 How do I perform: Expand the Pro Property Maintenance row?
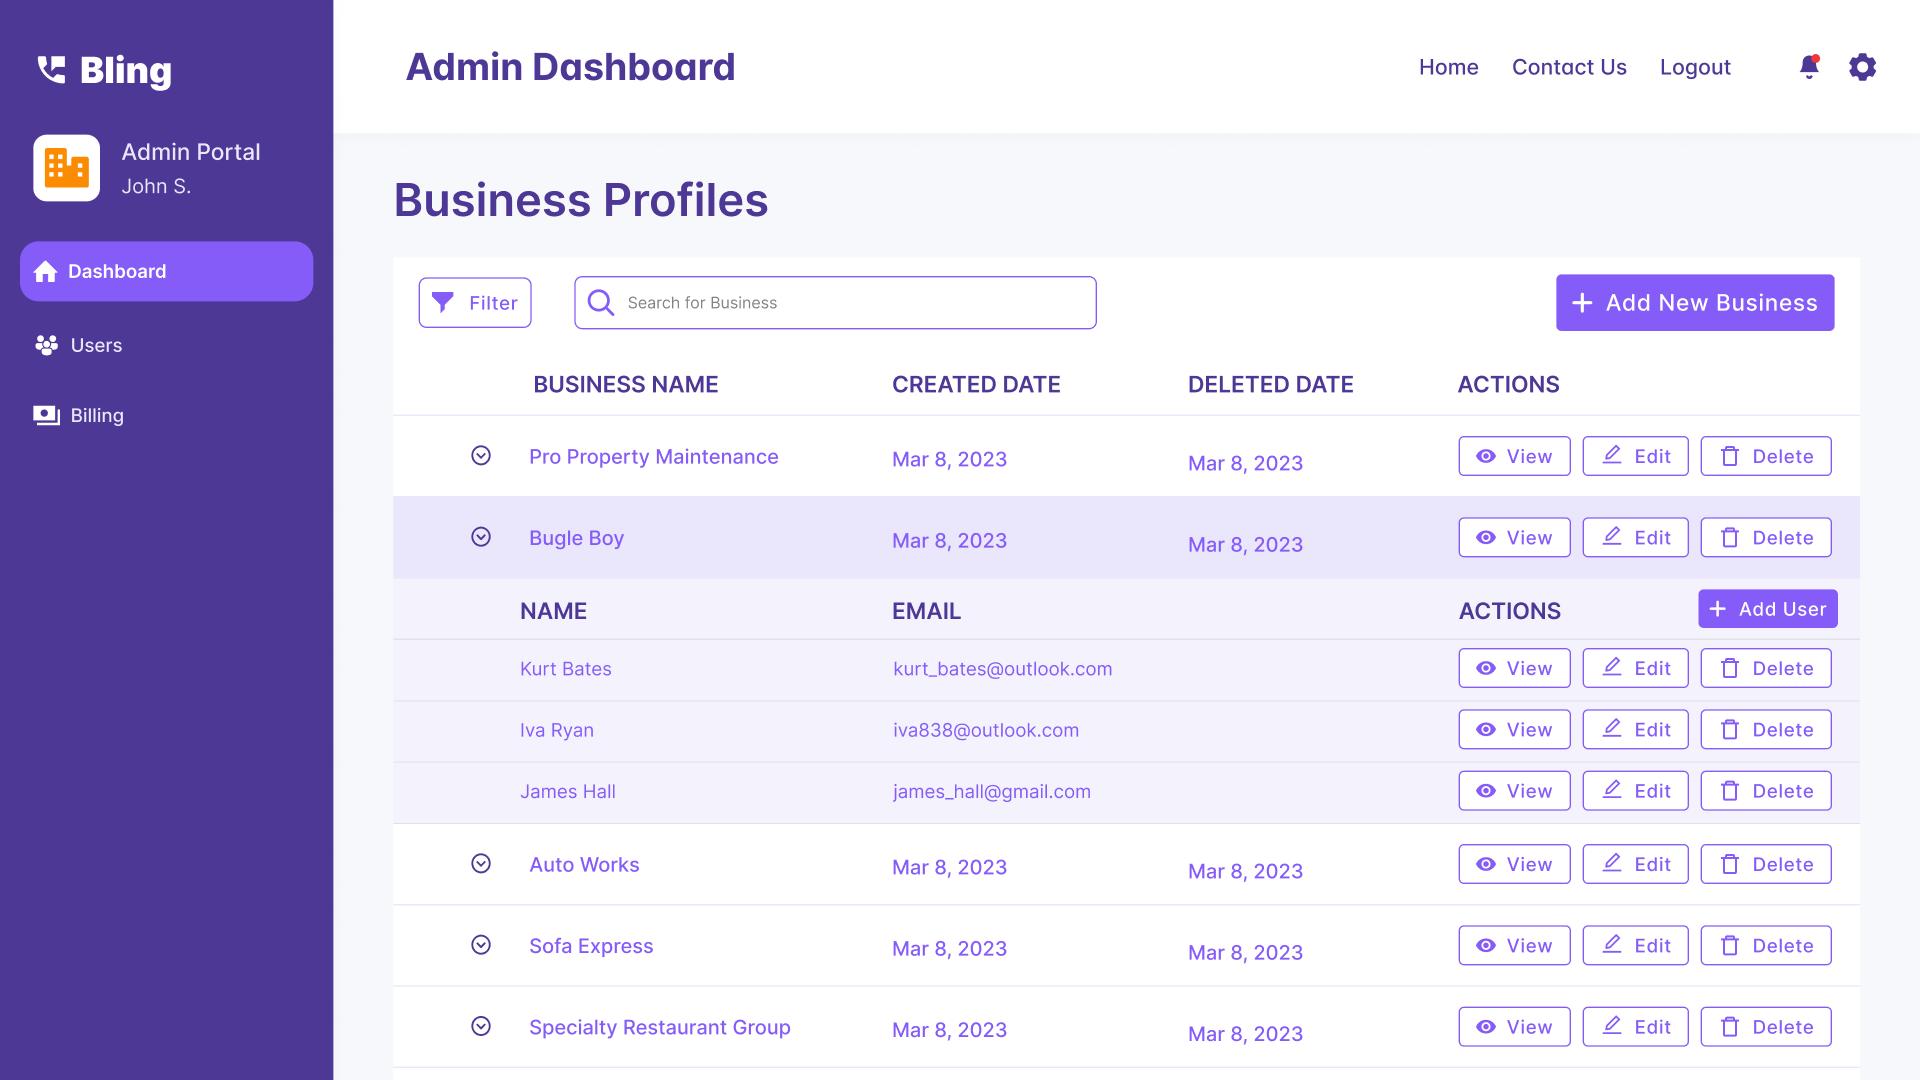coord(481,456)
